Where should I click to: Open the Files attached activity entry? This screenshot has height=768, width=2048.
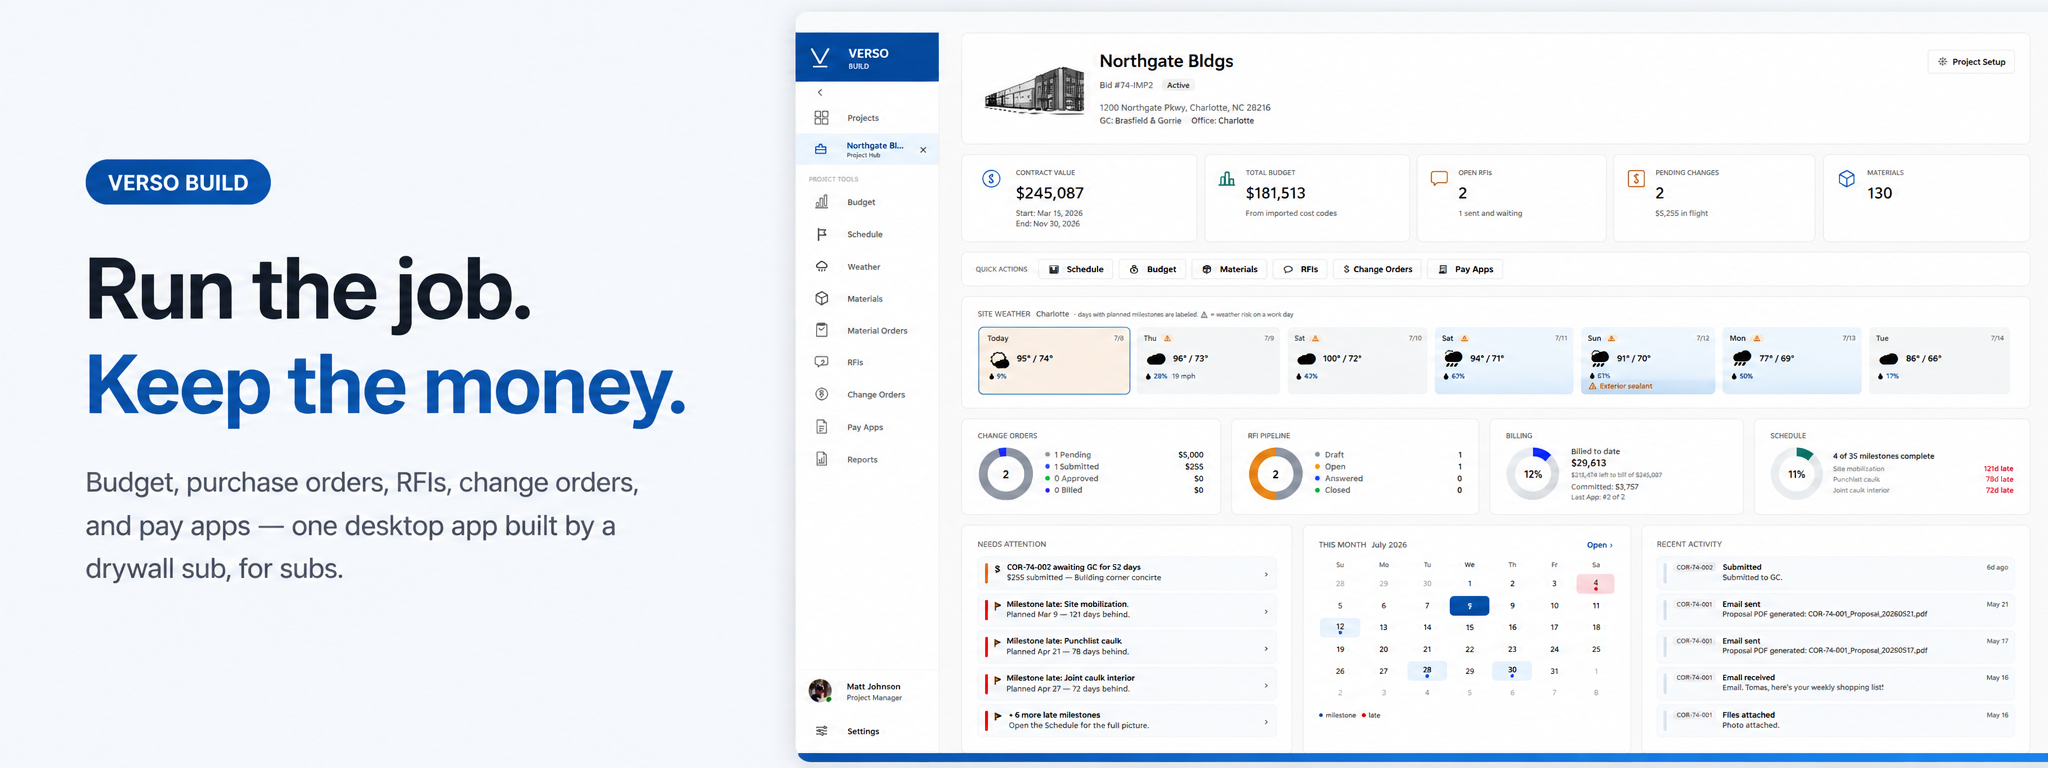(1836, 720)
